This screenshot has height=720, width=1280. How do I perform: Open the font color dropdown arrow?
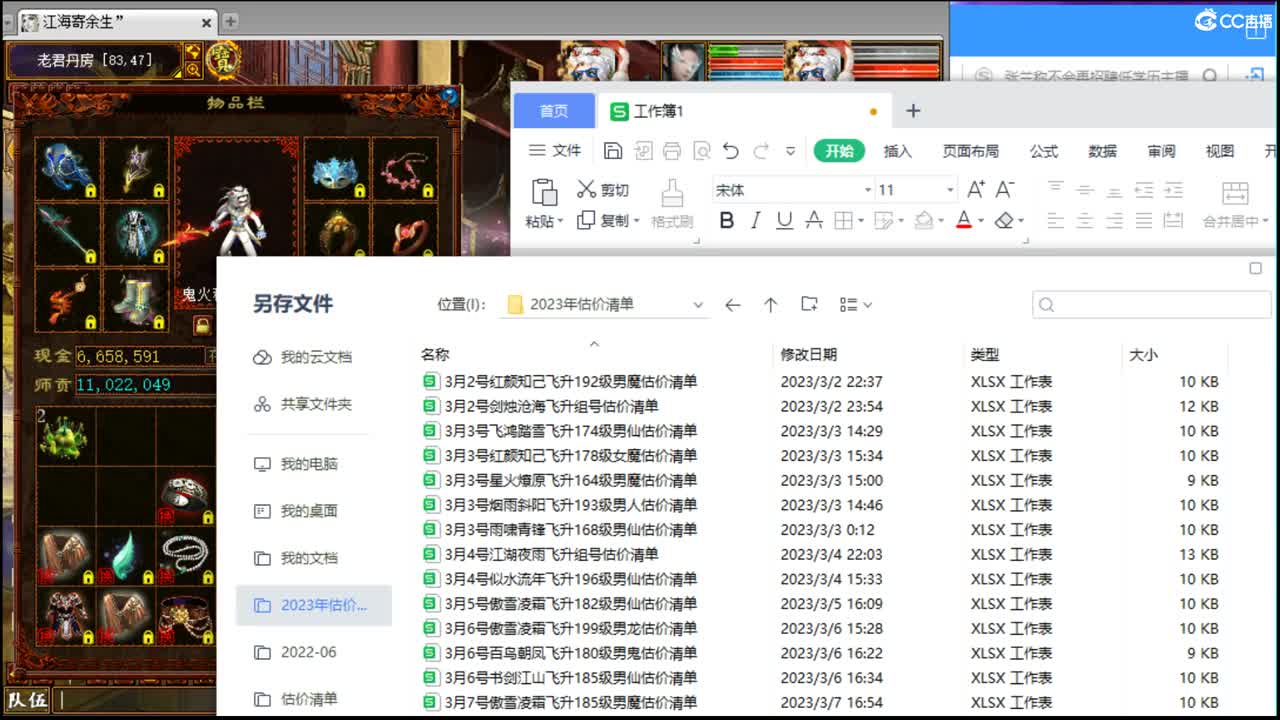[980, 222]
